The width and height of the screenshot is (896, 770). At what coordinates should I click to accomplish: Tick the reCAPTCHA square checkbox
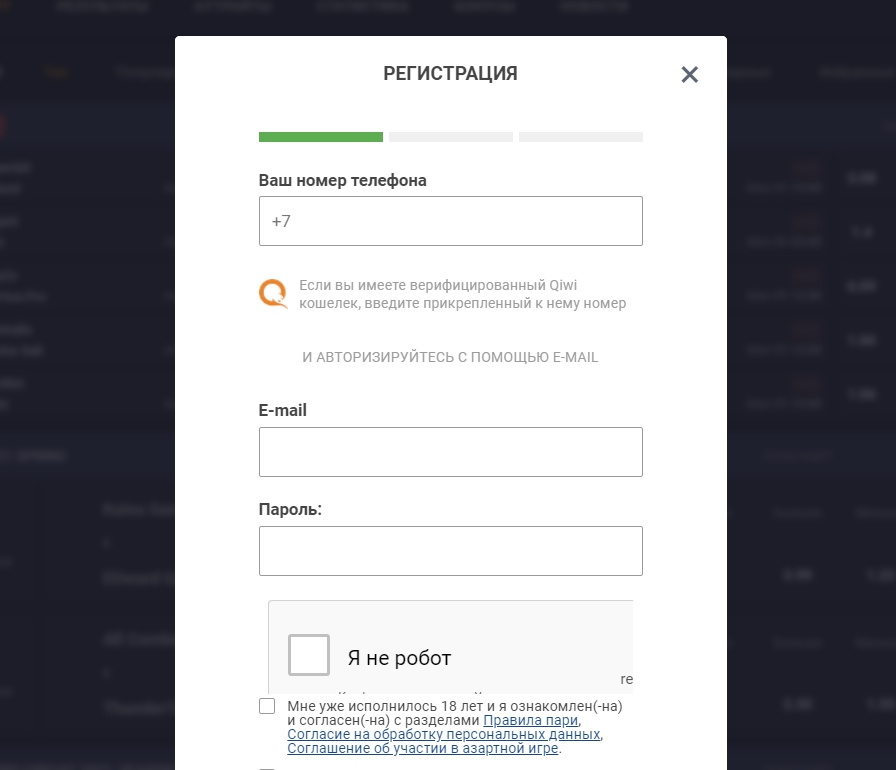(x=309, y=655)
